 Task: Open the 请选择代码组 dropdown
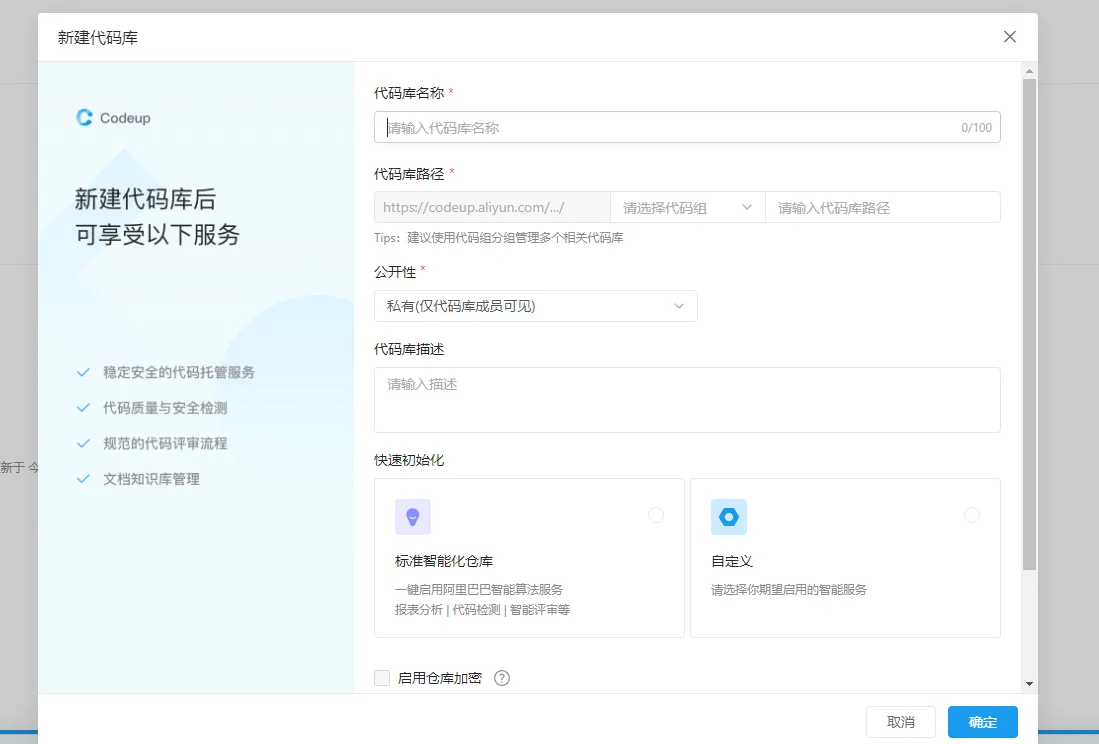687,207
